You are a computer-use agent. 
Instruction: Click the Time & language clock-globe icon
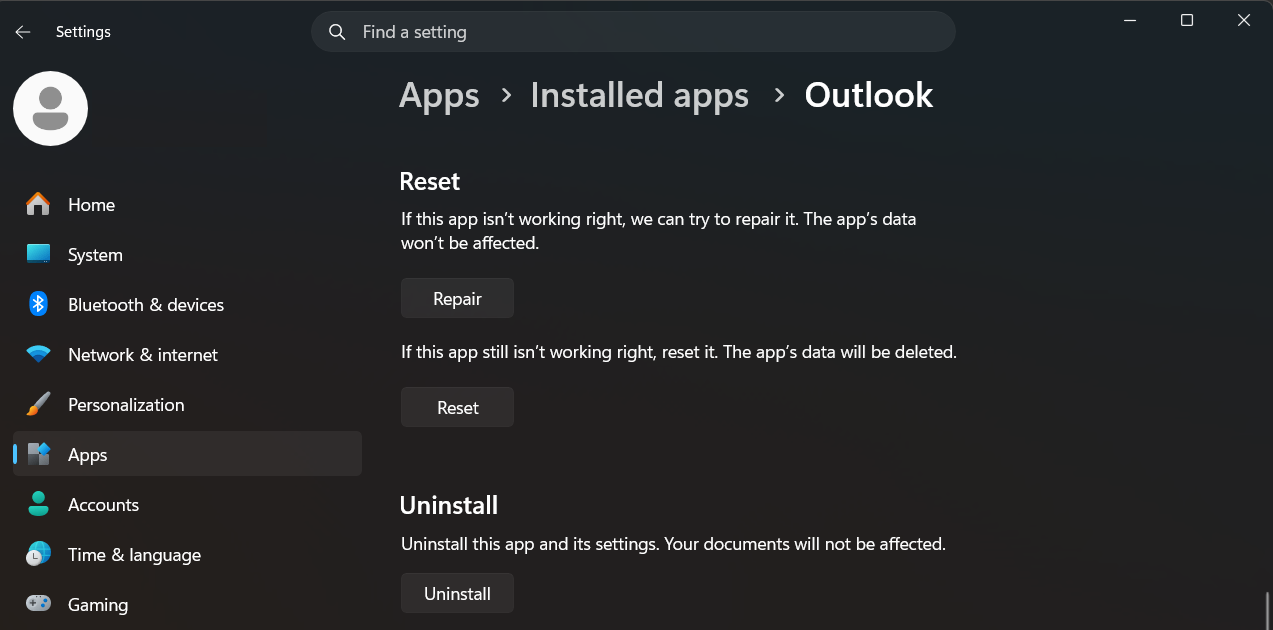pyautogui.click(x=38, y=554)
